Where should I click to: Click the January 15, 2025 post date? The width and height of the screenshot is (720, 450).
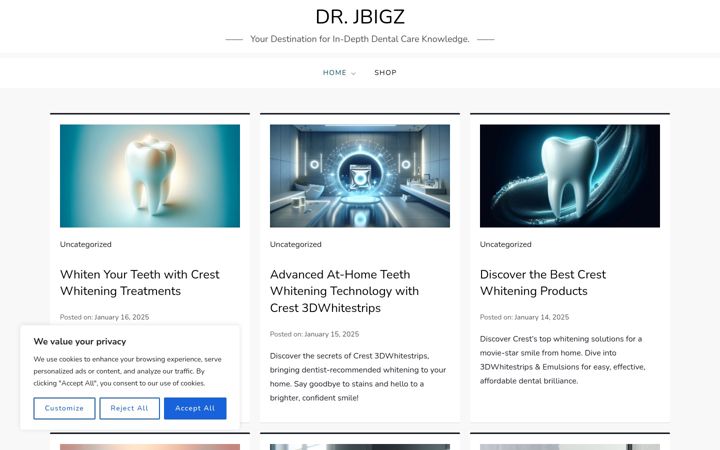332,334
